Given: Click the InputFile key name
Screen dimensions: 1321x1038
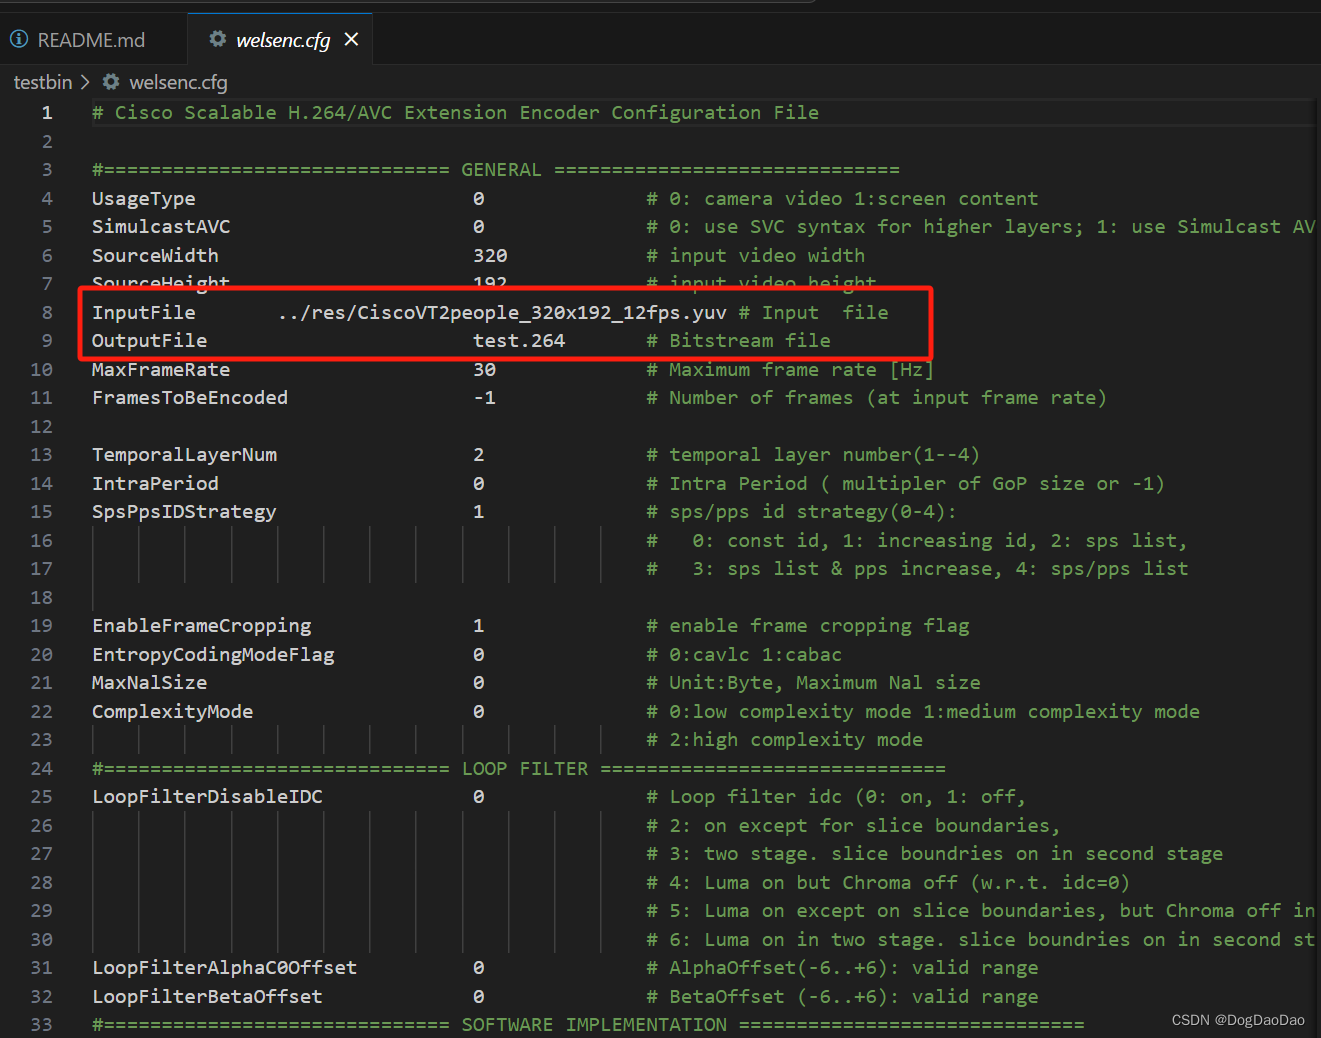Looking at the screenshot, I should tap(144, 313).
